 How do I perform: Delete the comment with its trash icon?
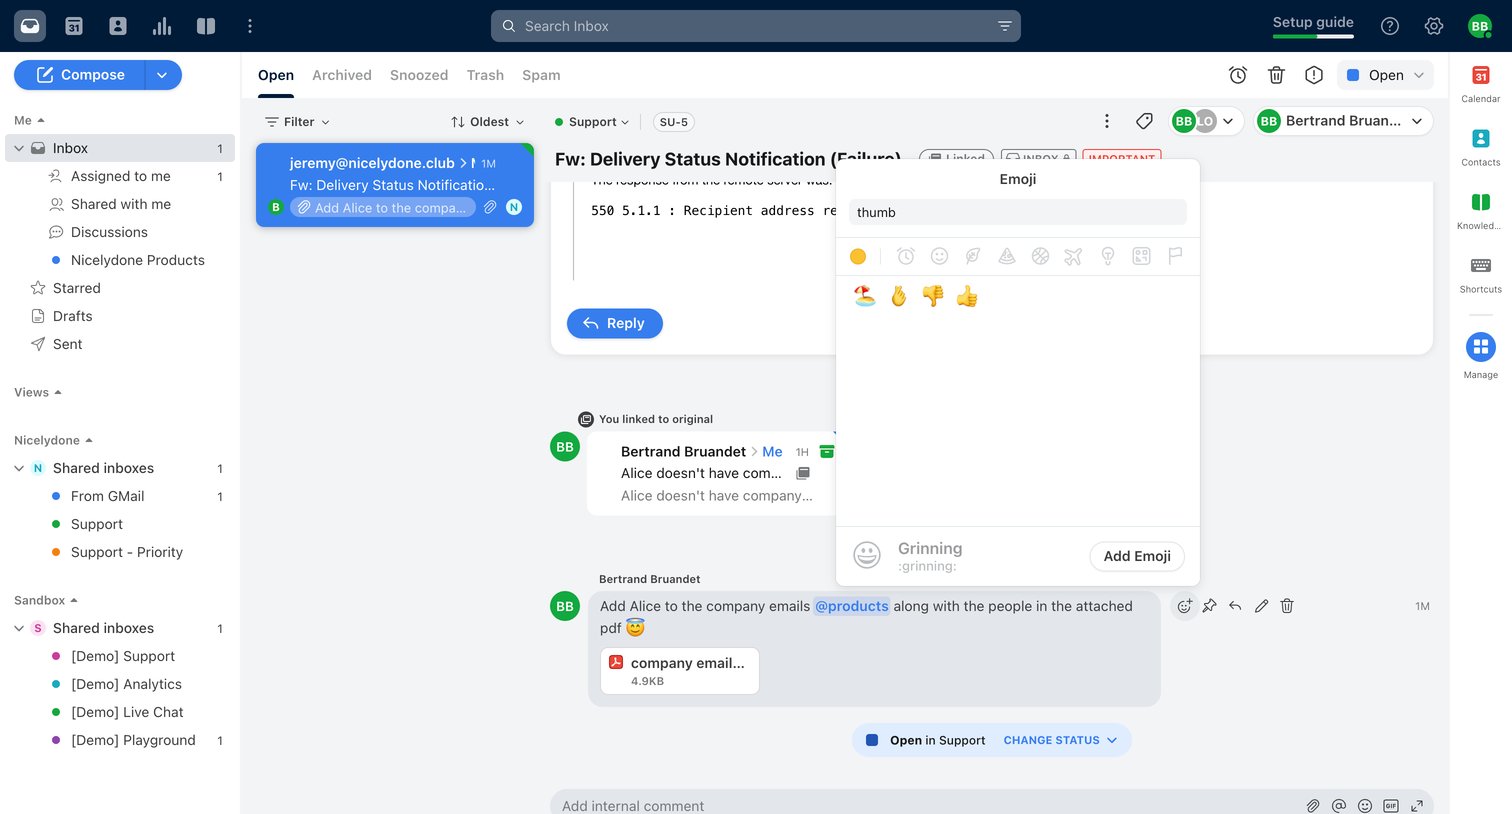pyautogui.click(x=1287, y=606)
